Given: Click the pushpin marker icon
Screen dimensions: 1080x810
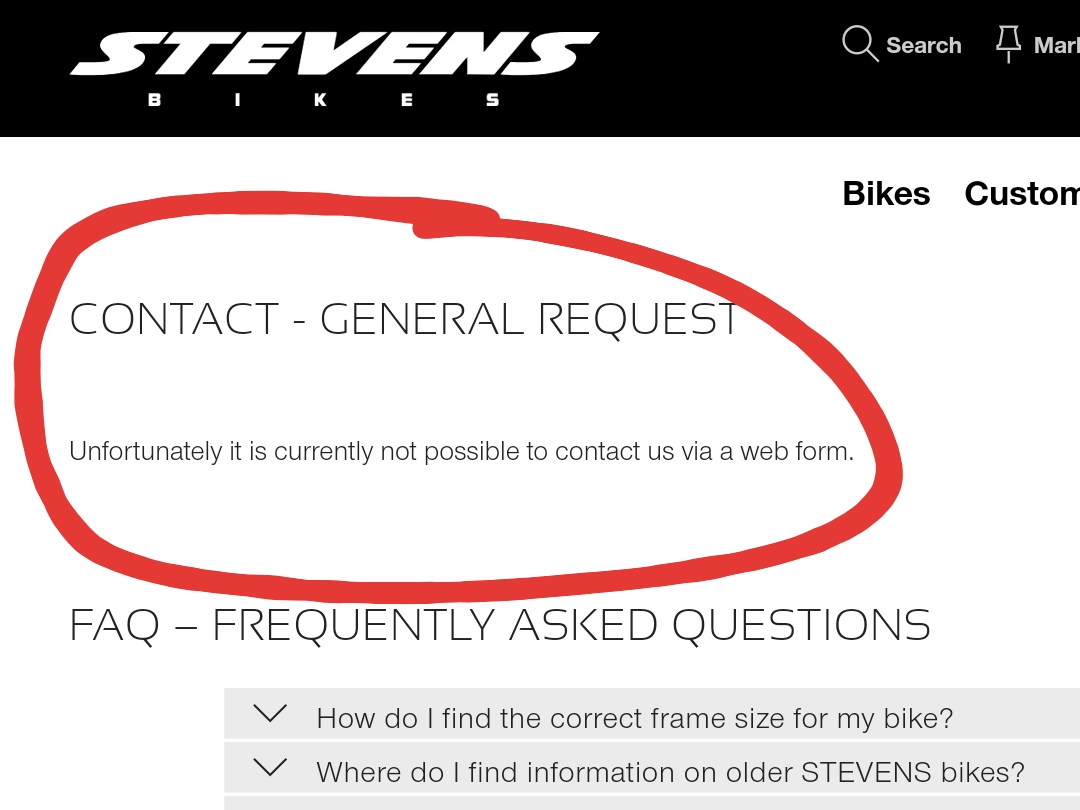Looking at the screenshot, I should [x=1007, y=44].
